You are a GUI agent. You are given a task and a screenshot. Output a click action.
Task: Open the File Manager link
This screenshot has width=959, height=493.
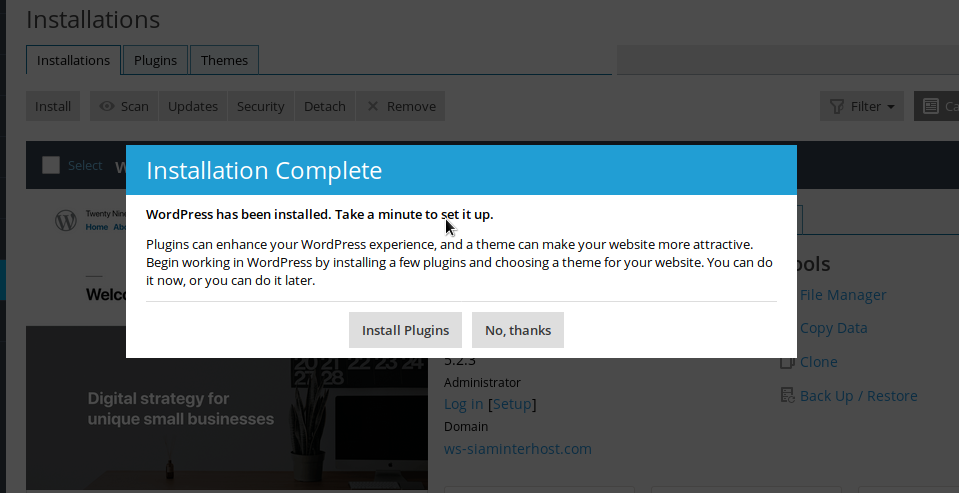coord(842,295)
